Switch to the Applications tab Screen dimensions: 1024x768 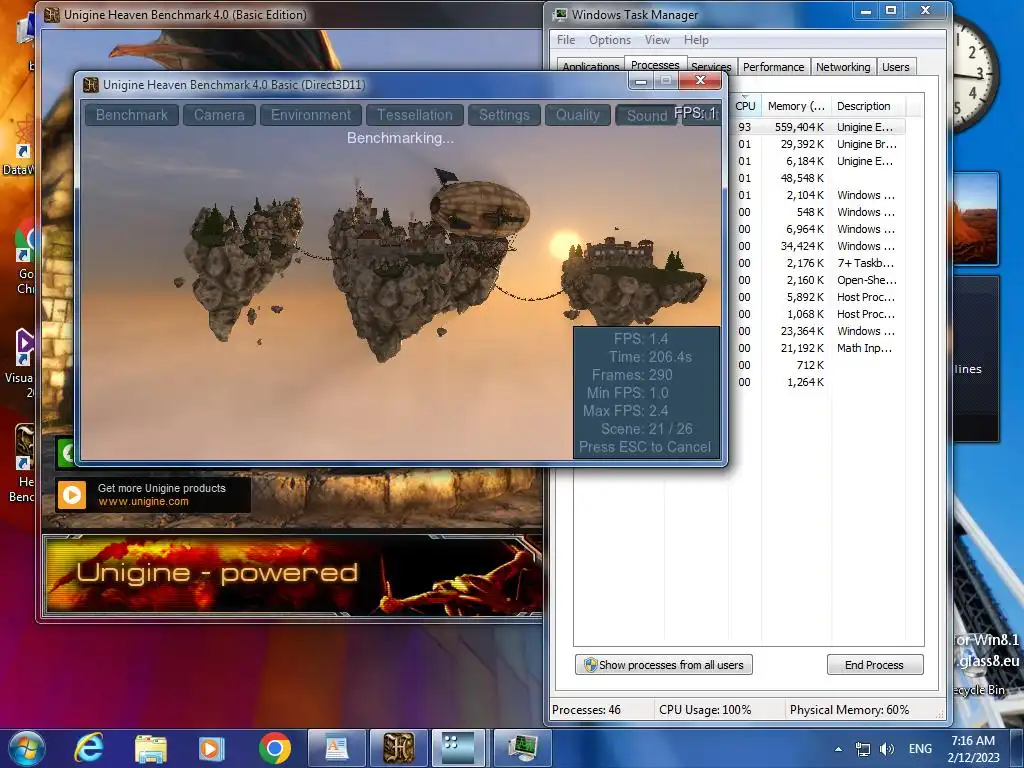tap(590, 66)
